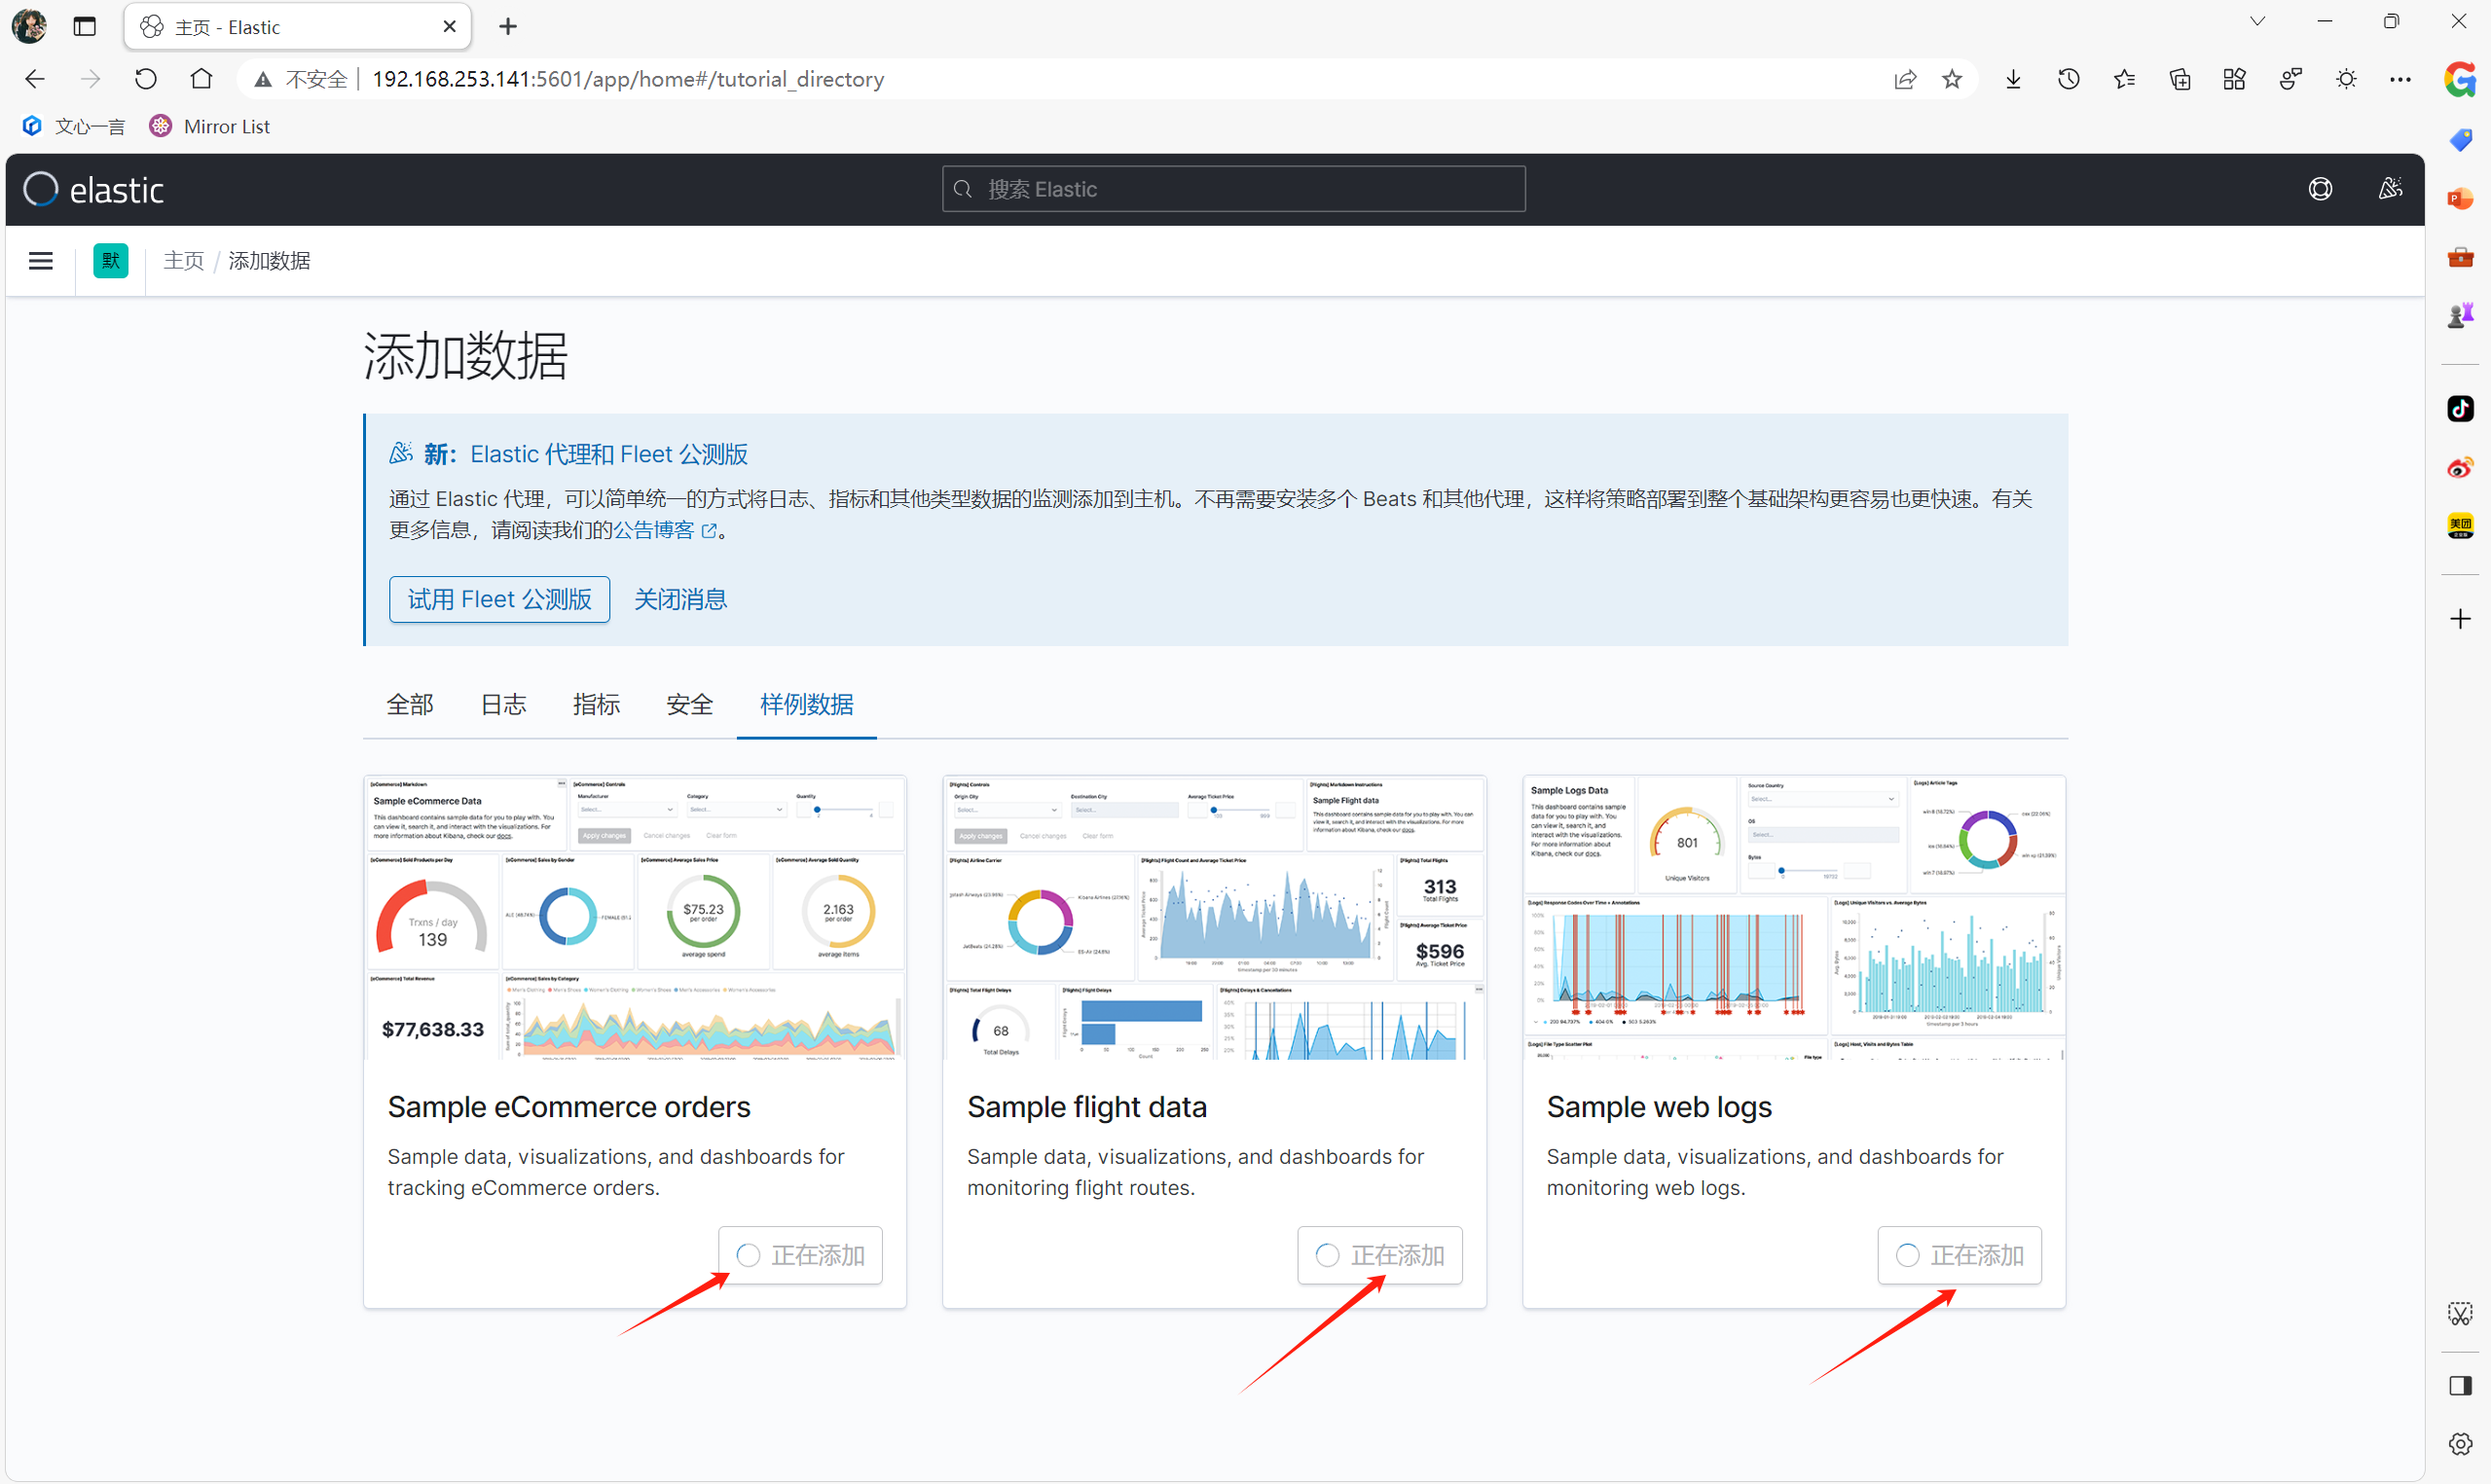Click the browser profile avatar
2491x1484 pixels.
tap(29, 26)
